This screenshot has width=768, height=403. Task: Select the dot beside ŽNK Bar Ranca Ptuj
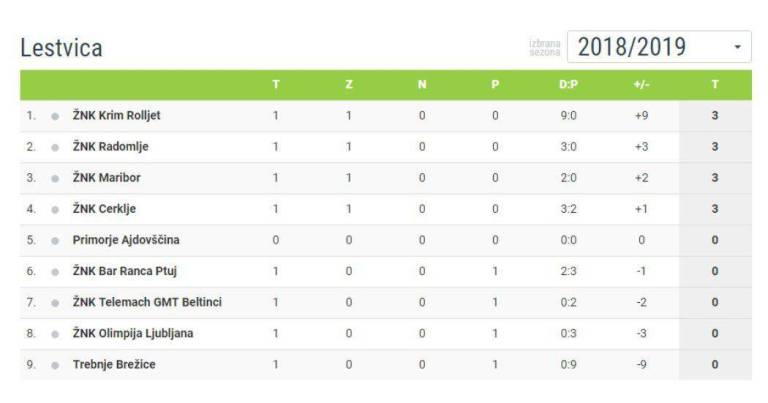pyautogui.click(x=55, y=271)
